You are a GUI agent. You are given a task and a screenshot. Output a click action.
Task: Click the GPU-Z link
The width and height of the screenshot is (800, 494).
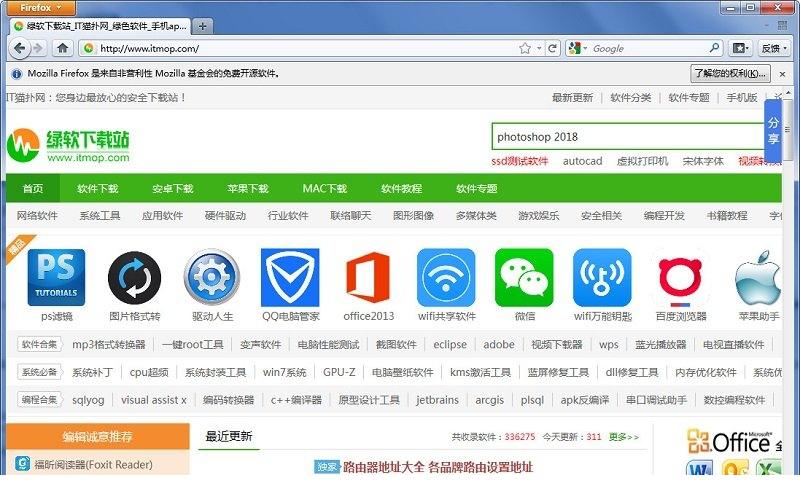click(339, 372)
